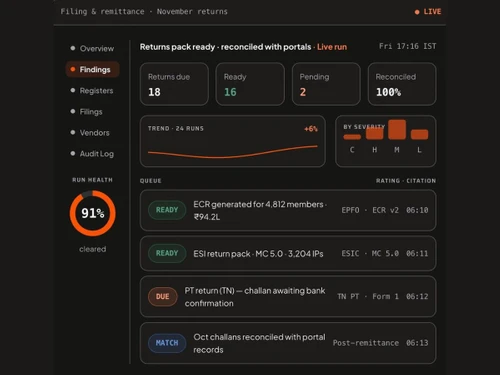Viewport: 500px width, 375px height.
Task: Click the EPFO · ECR v2 citation
Action: (370, 210)
